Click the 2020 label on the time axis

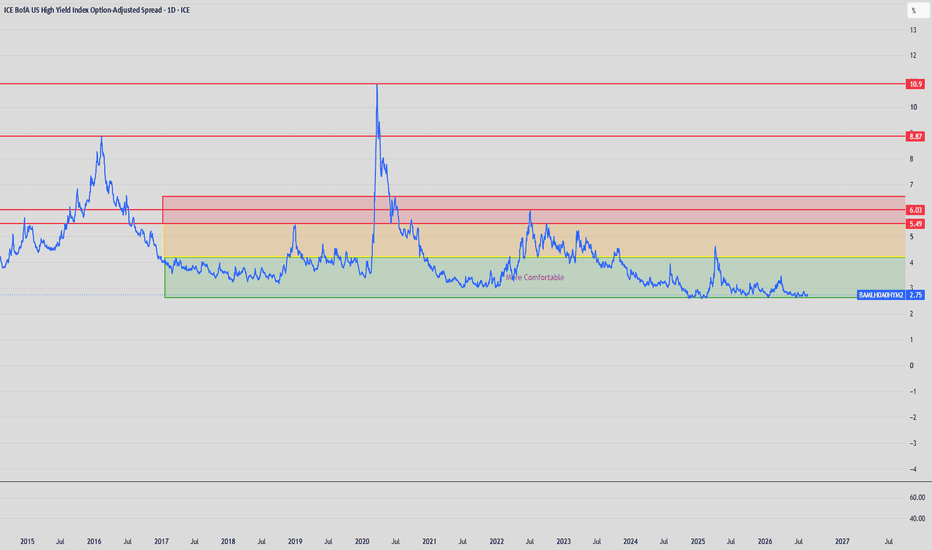pyautogui.click(x=362, y=542)
